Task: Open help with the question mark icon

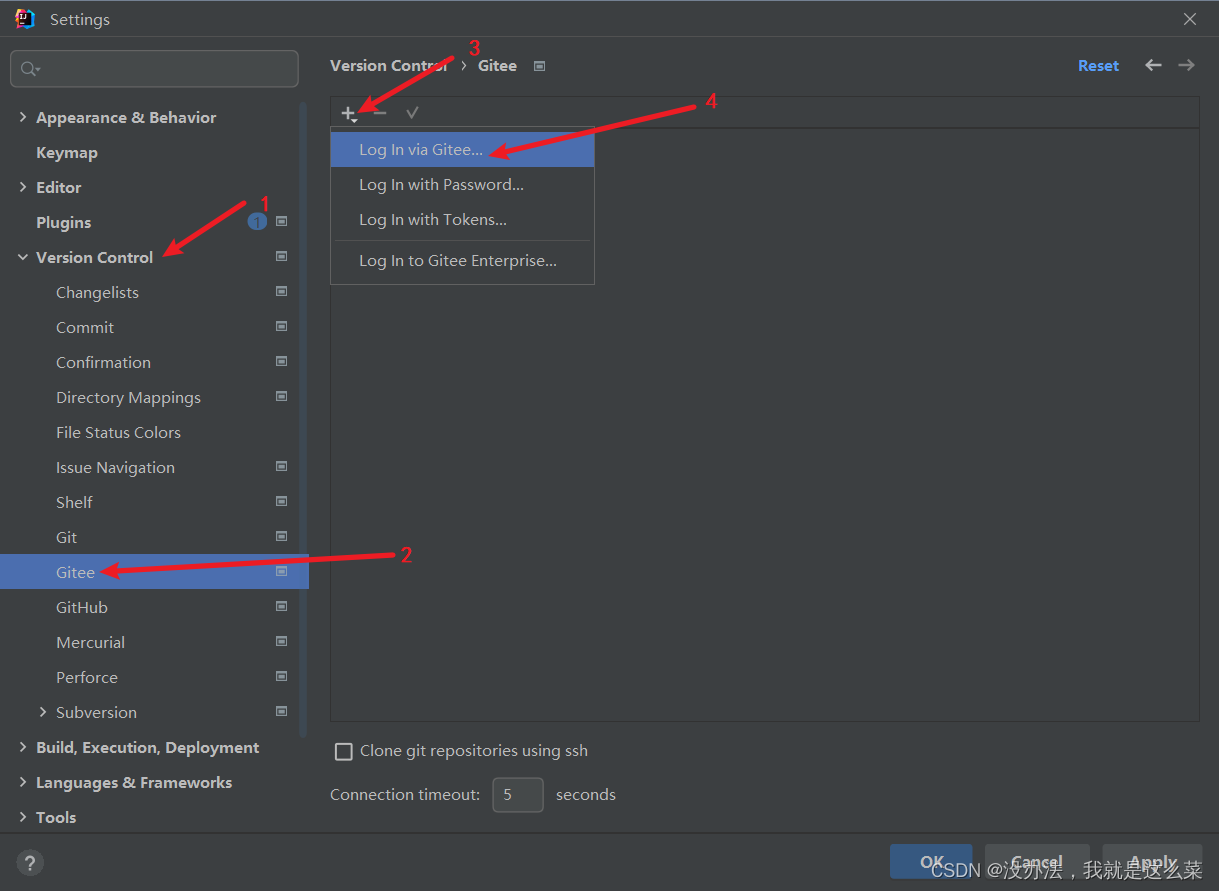Action: [30, 863]
